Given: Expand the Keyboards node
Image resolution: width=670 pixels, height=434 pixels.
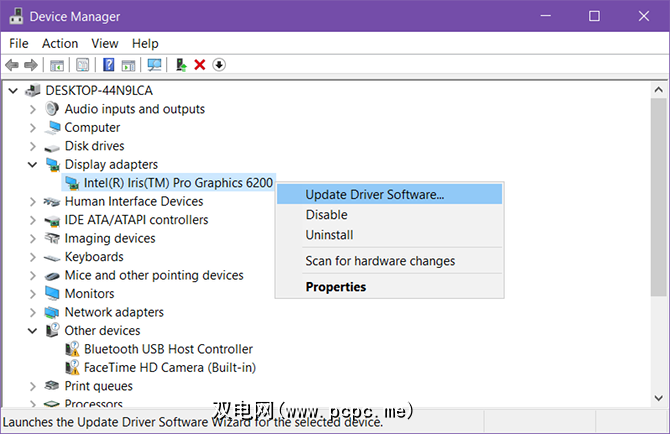Looking at the screenshot, I should click(32, 257).
